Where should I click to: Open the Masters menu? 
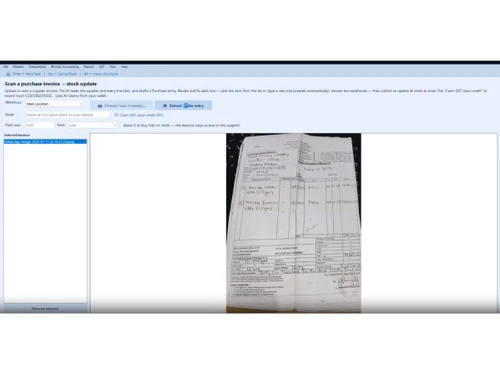point(18,67)
